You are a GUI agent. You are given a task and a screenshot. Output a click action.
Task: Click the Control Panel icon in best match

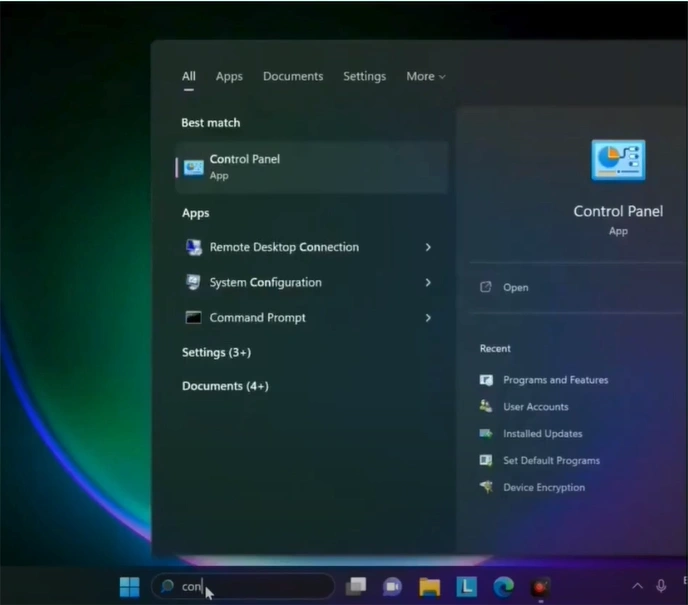tap(194, 168)
